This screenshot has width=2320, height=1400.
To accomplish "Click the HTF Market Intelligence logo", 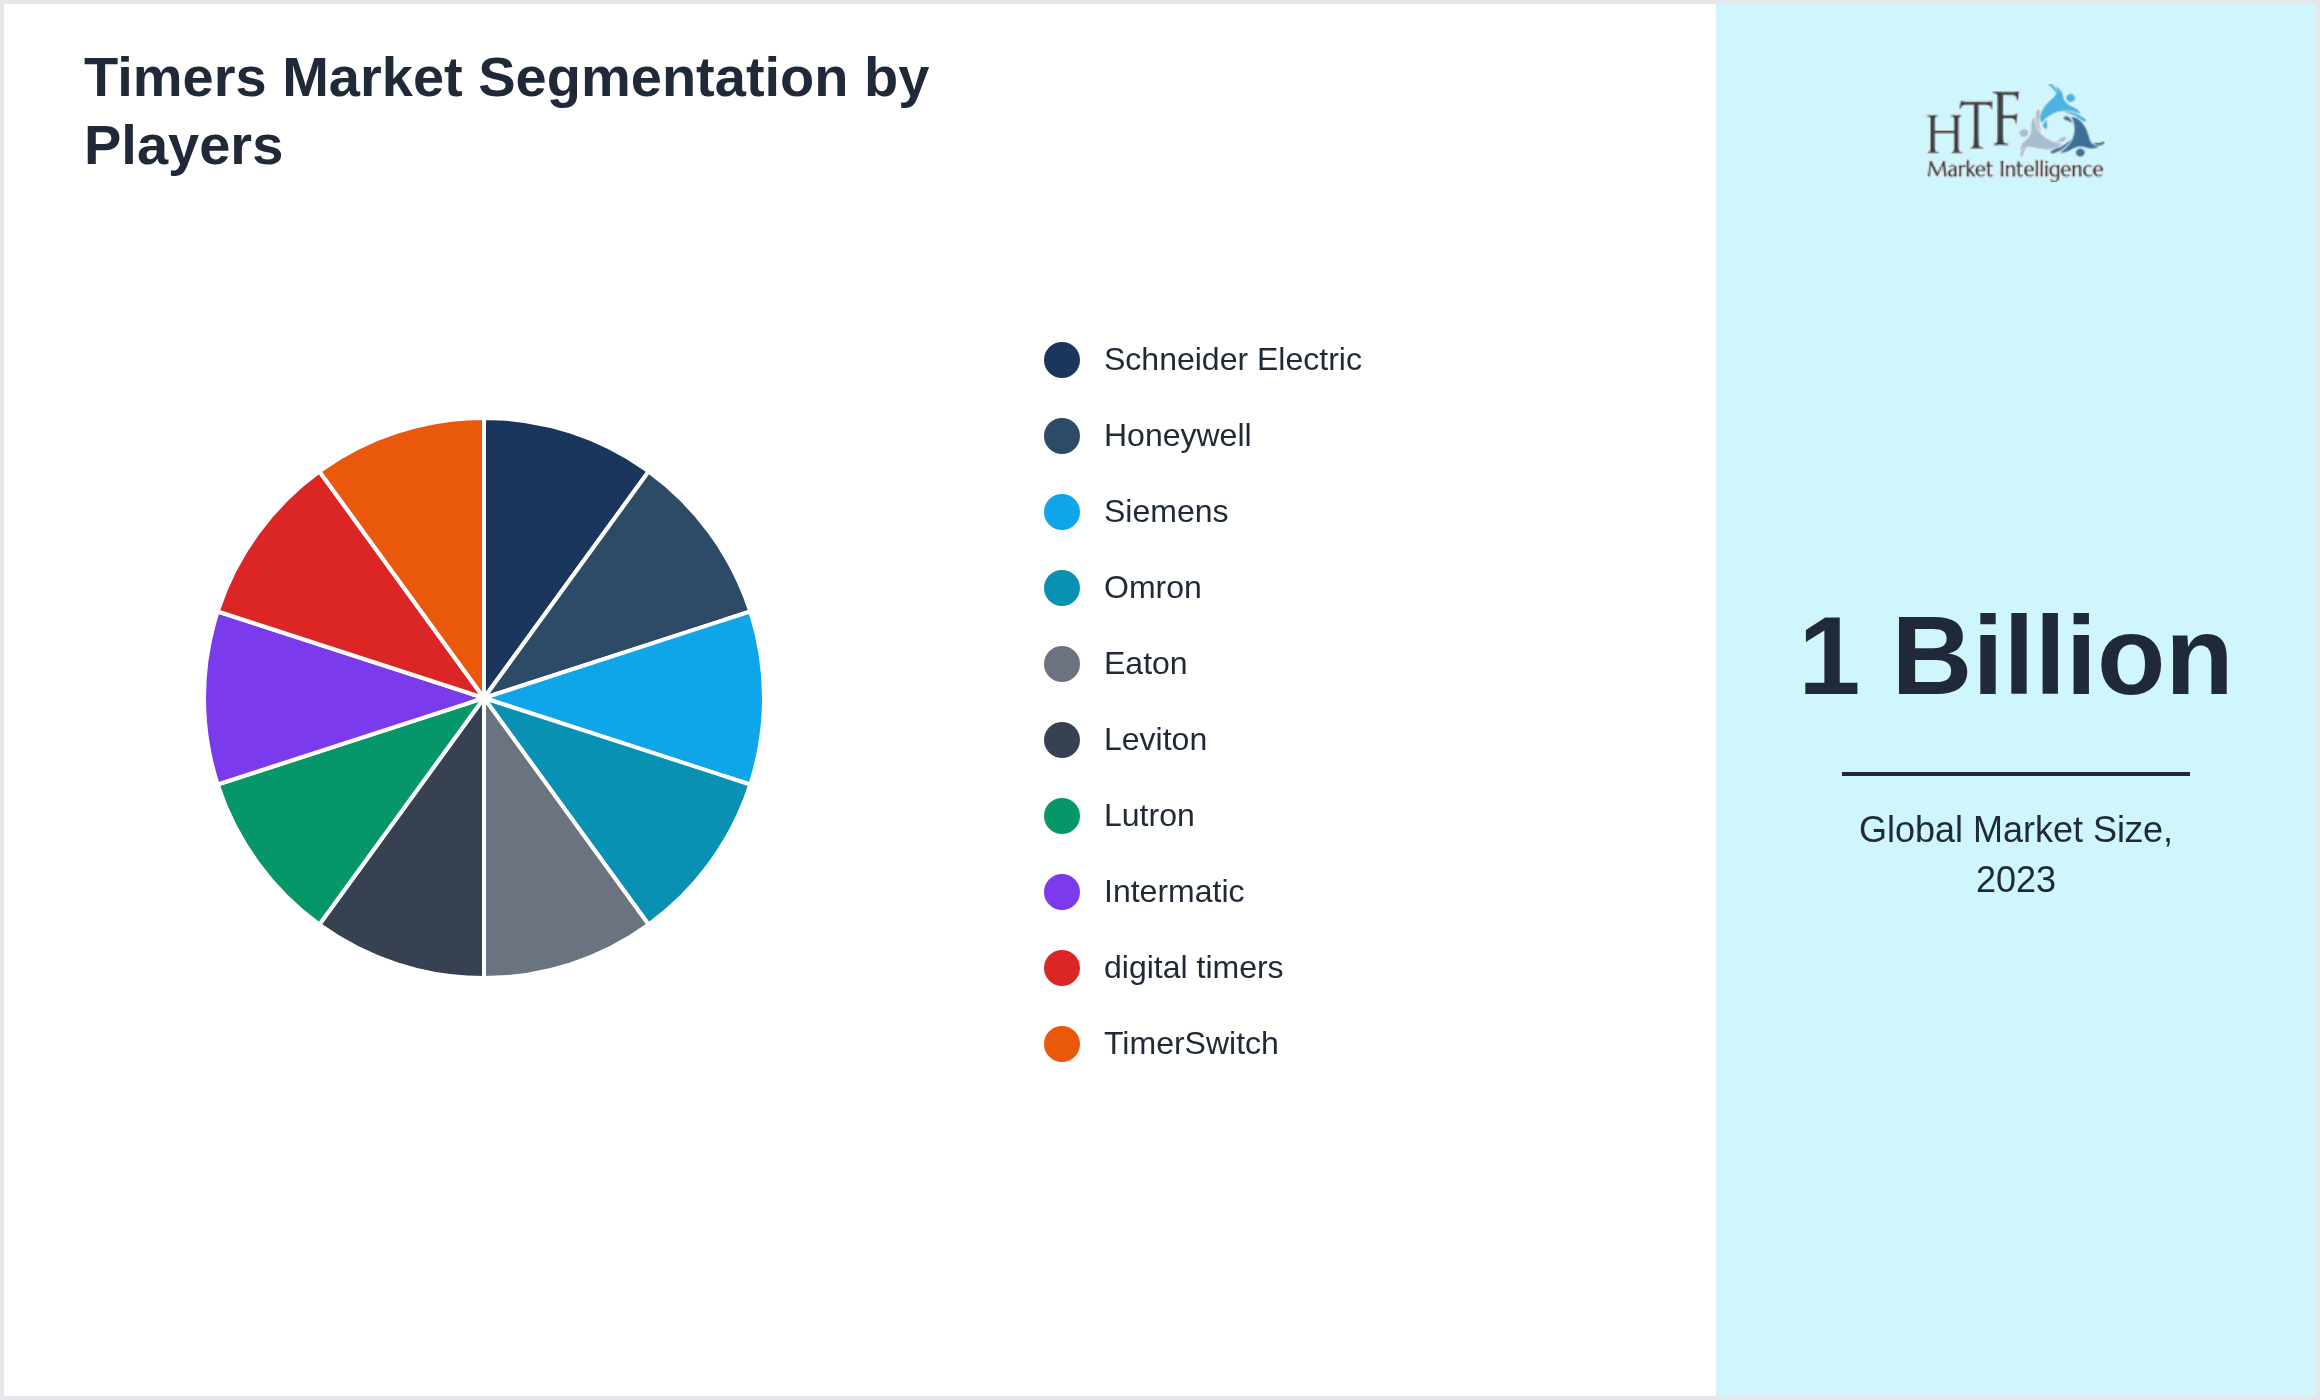I will [x=2015, y=132].
